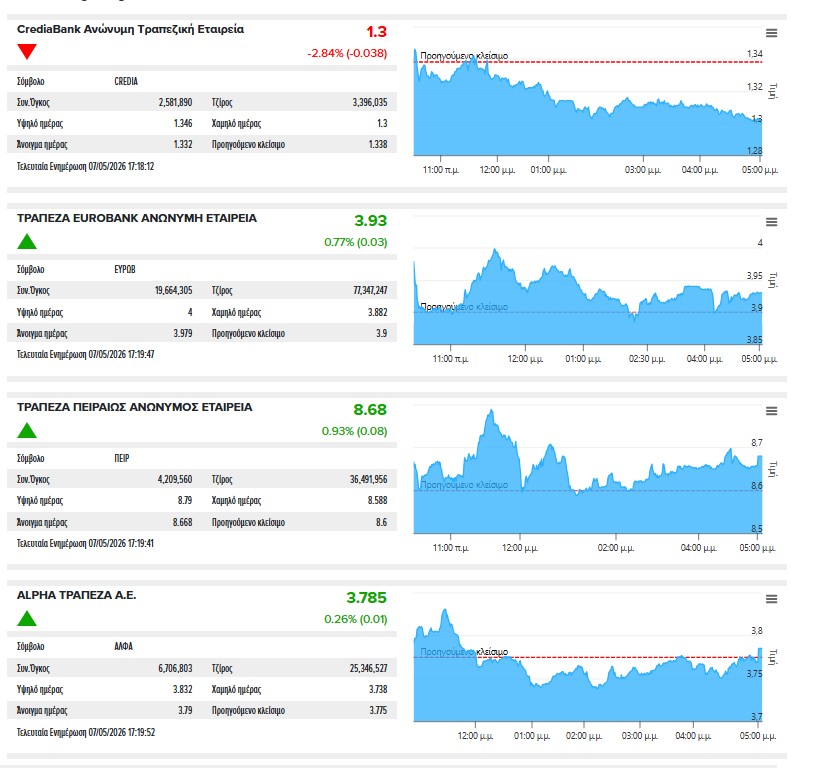Click the red down arrow for CredialBank
816x774 pixels.
coord(27,52)
